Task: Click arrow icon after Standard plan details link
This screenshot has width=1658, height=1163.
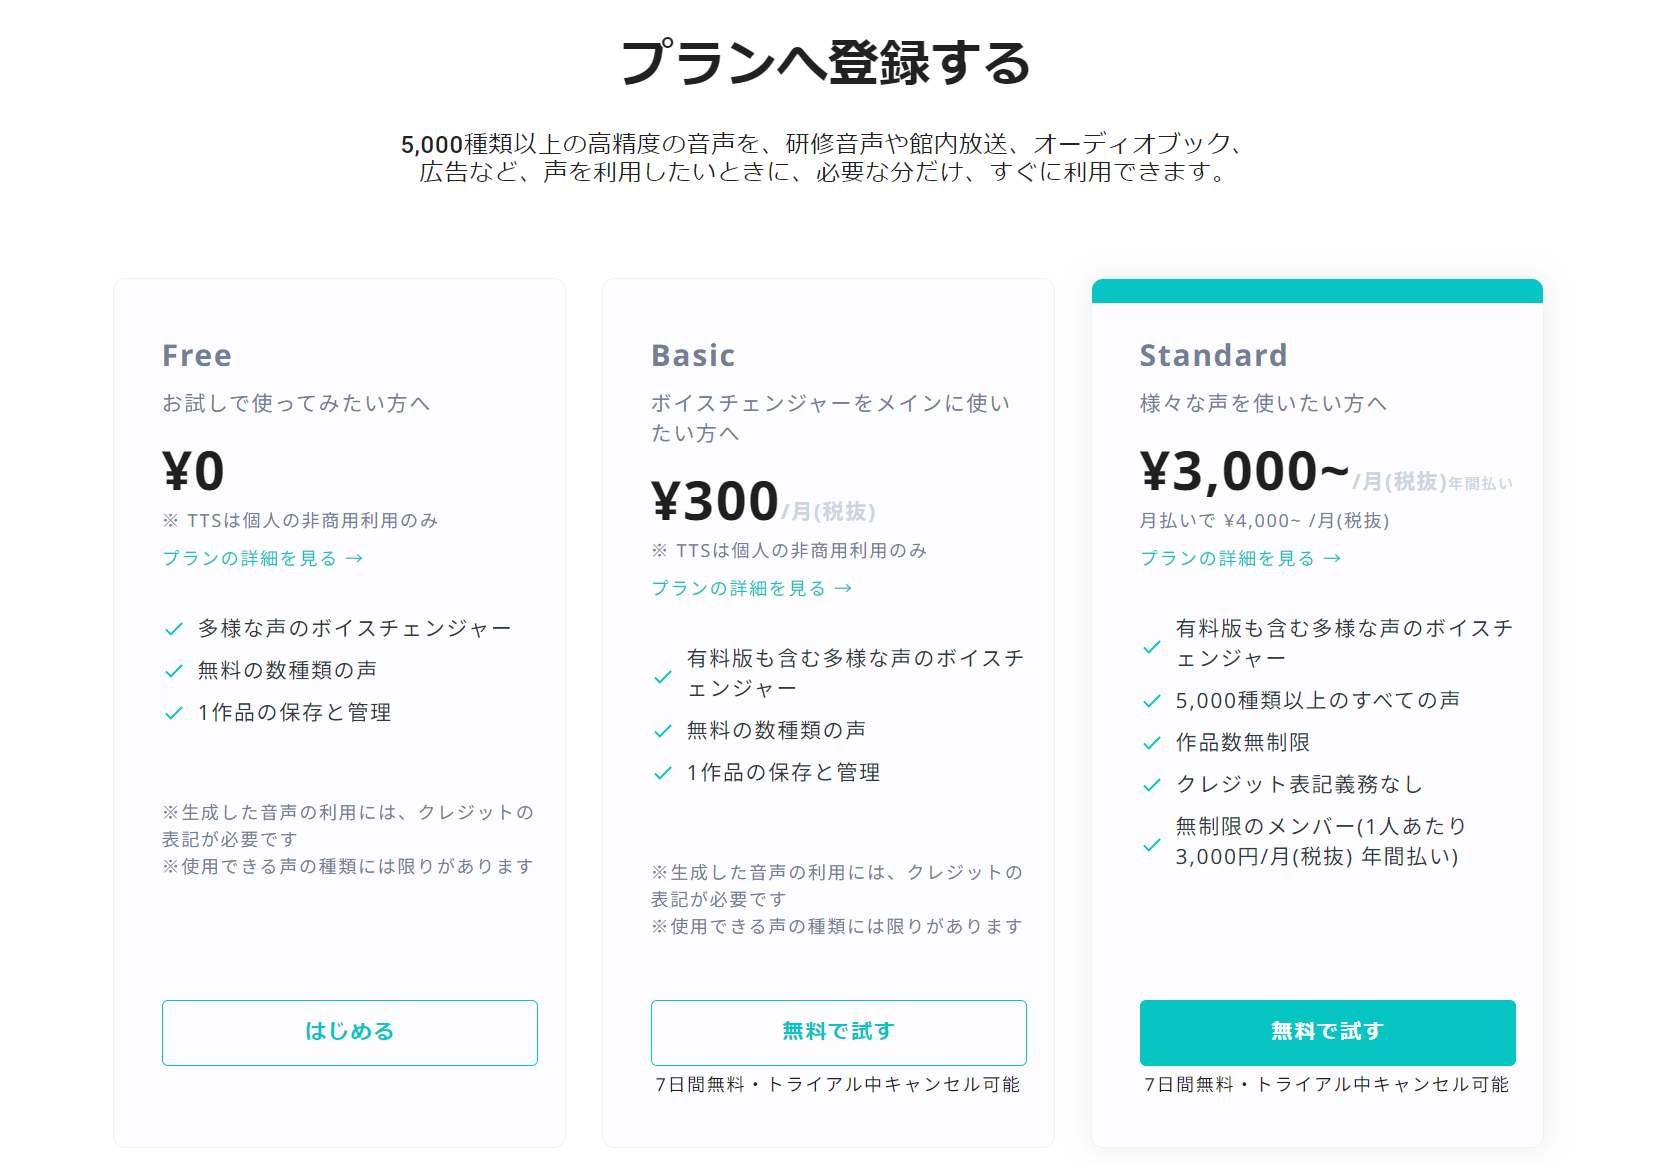Action: coord(1332,558)
